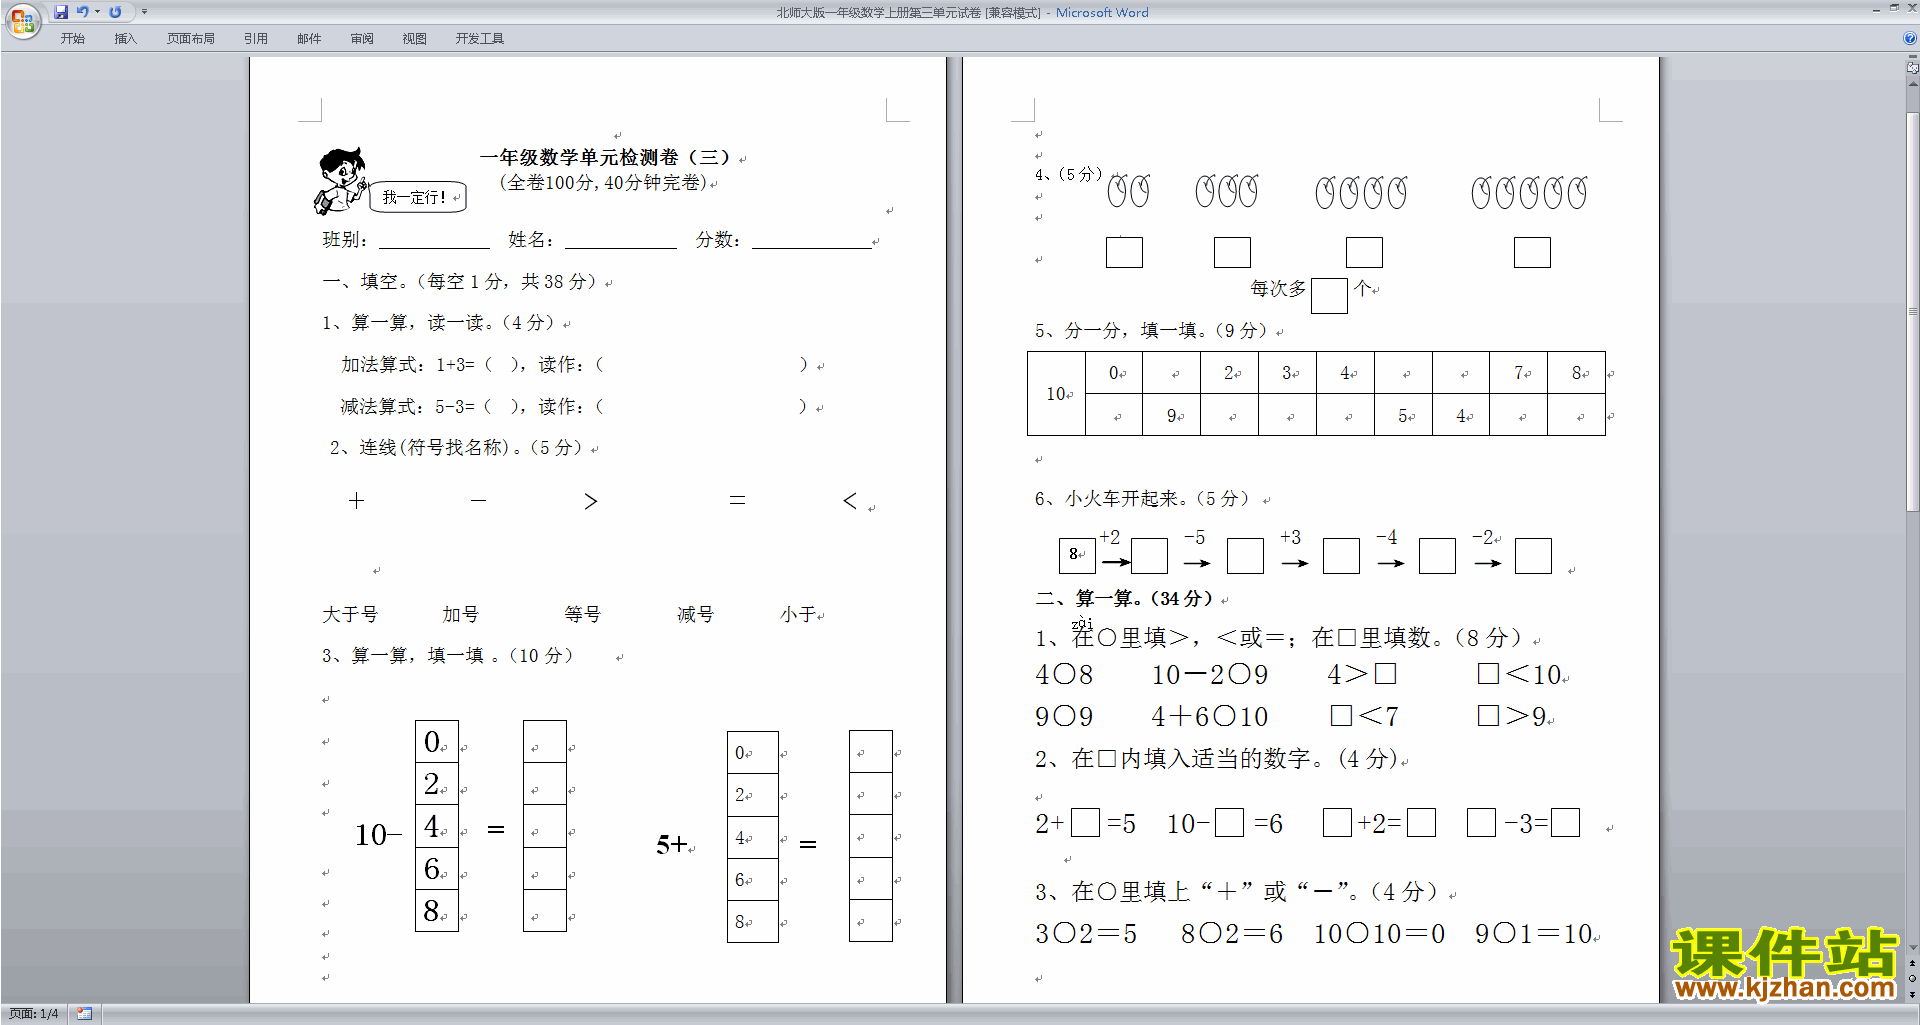
Task: Open the 审阅 ribbon tab
Action: pyautogui.click(x=362, y=39)
